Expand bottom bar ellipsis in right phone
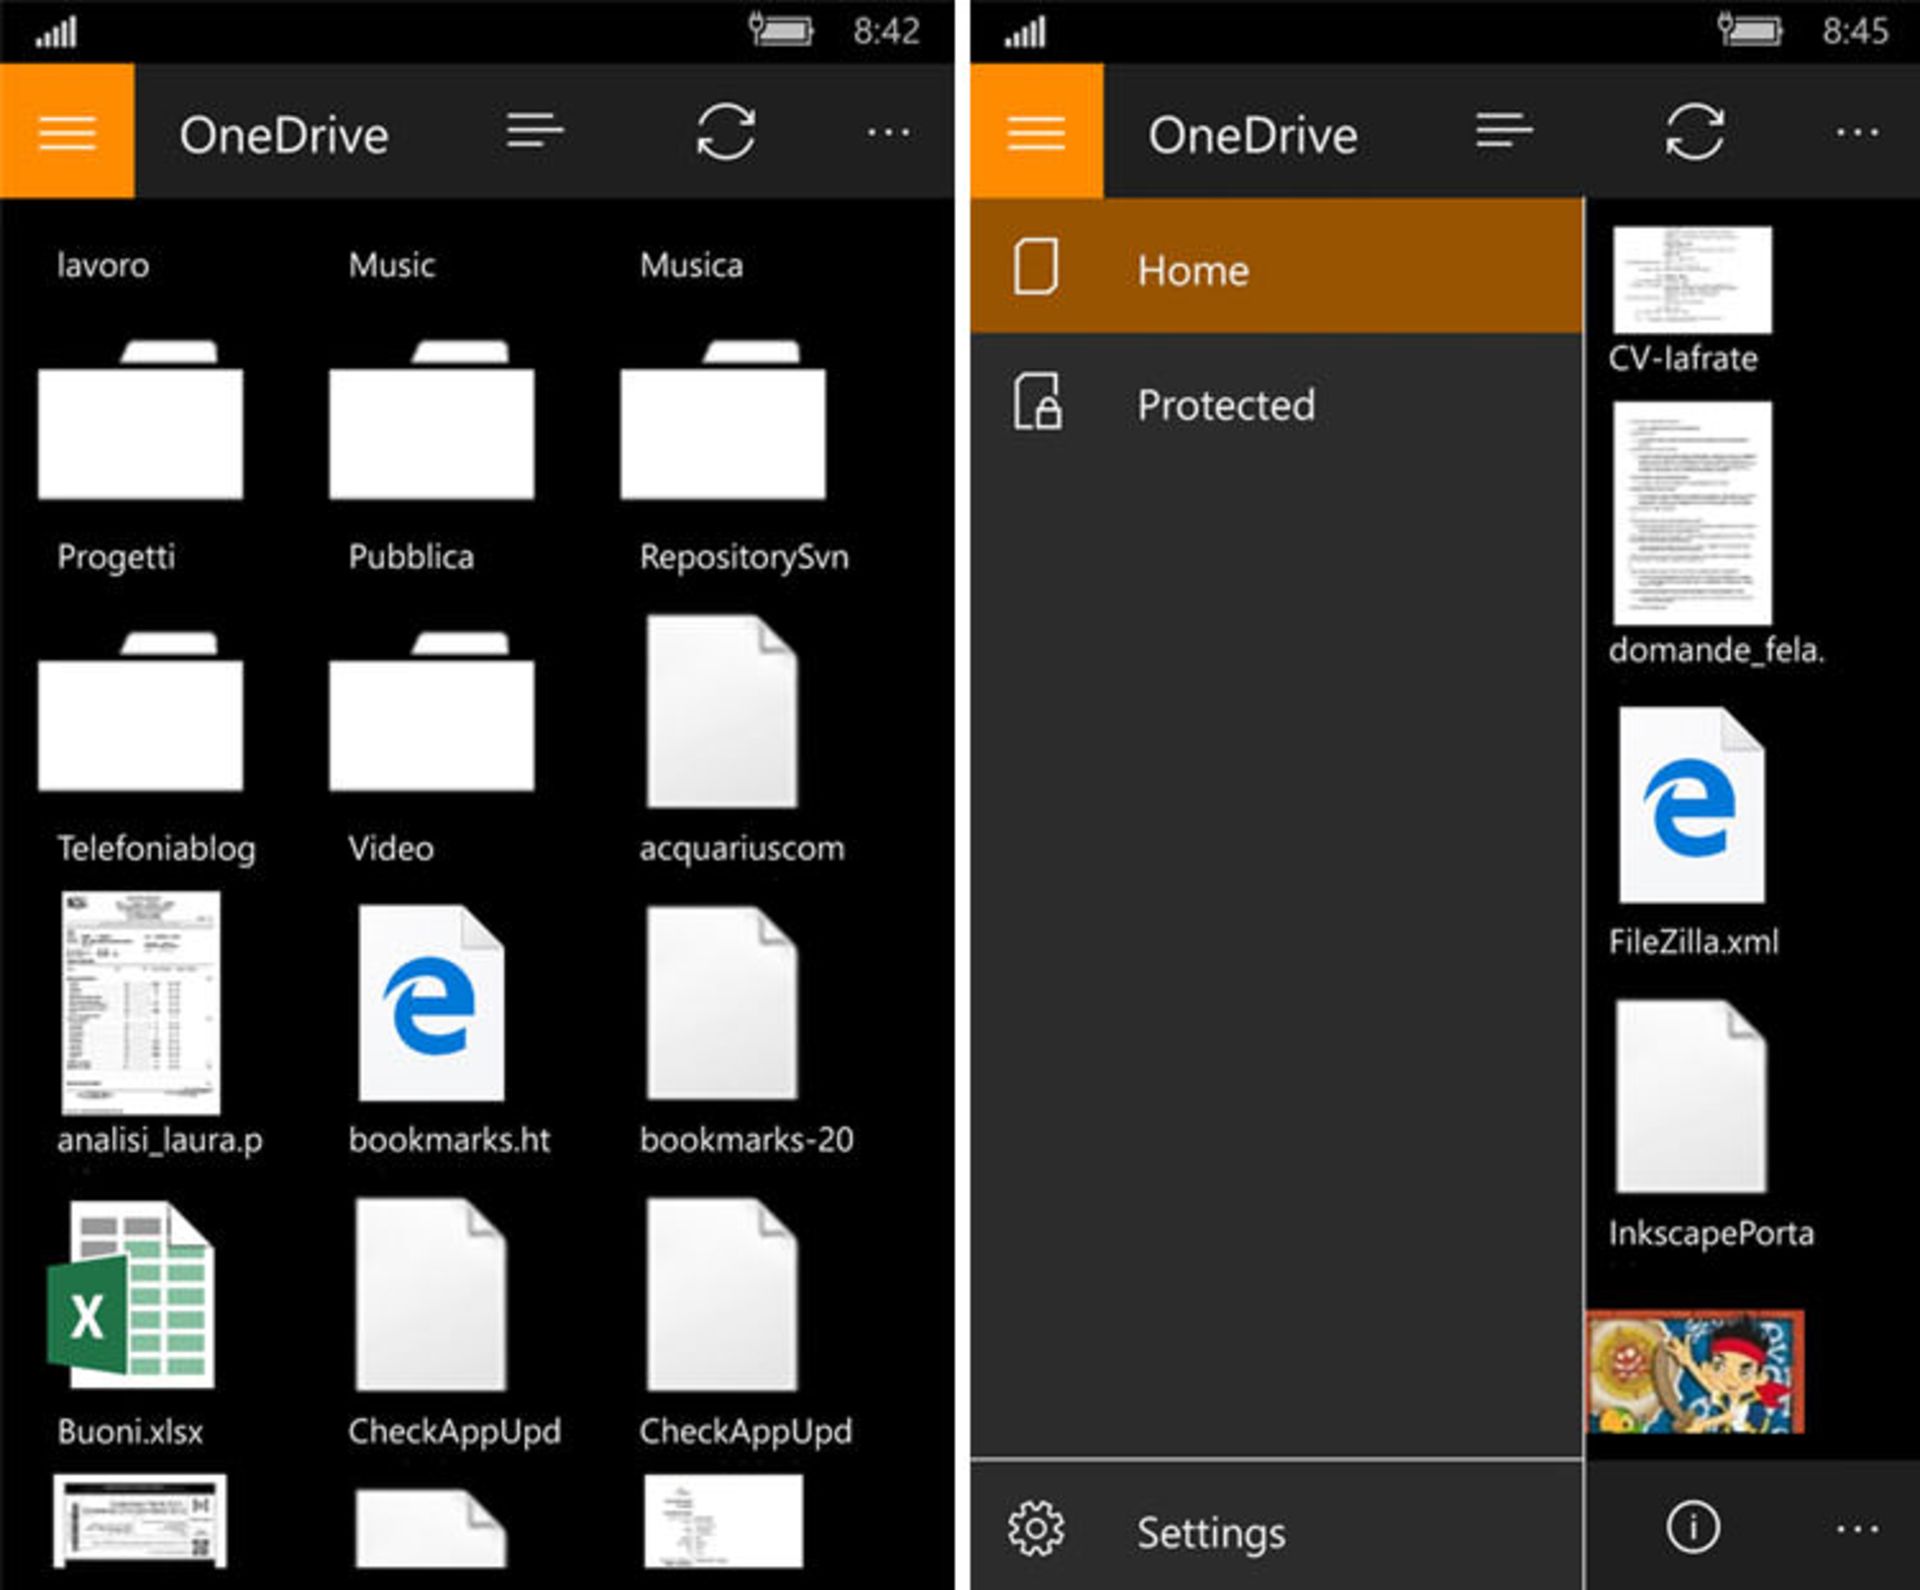Screen dimensions: 1920x1590 [1857, 1529]
